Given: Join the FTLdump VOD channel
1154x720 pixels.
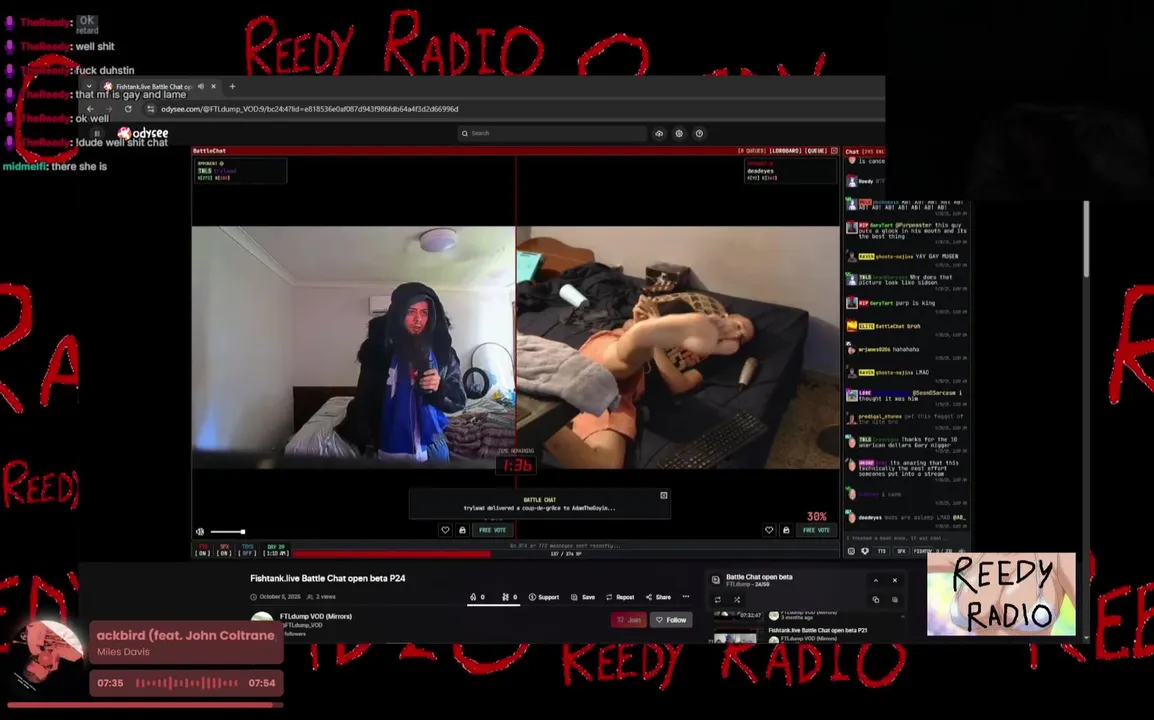Looking at the screenshot, I should click(629, 620).
